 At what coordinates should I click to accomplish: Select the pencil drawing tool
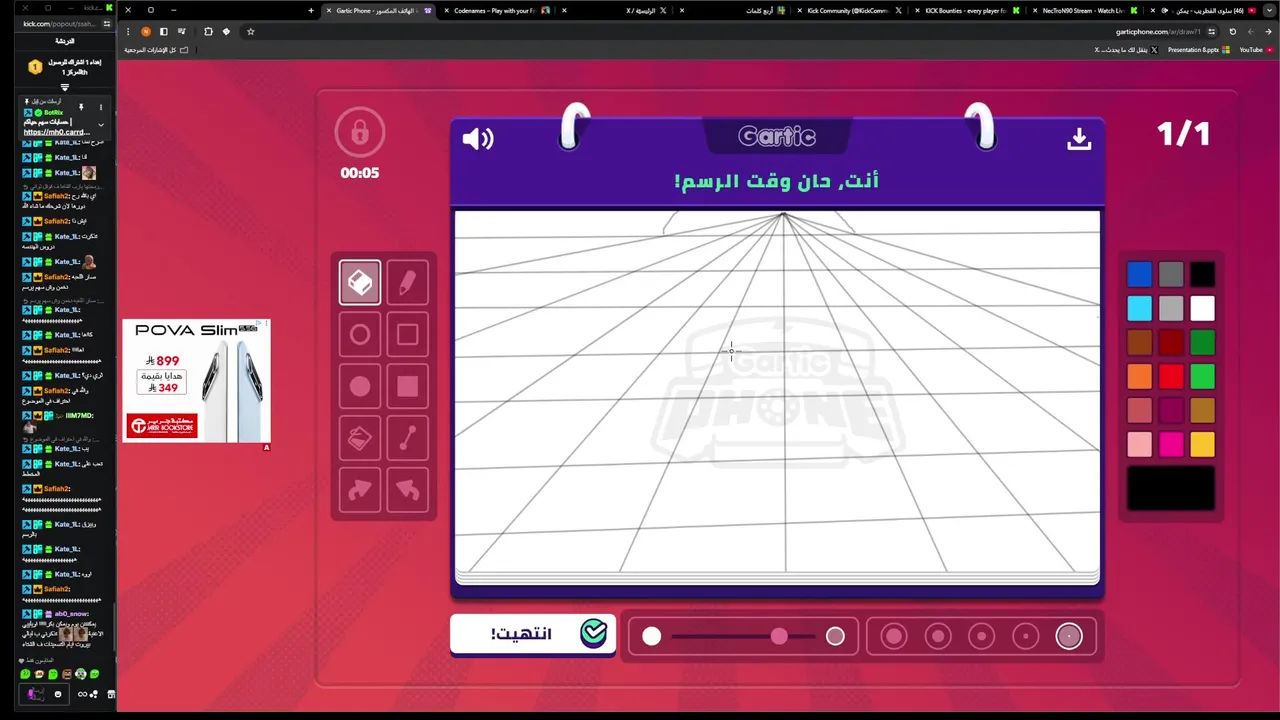pos(407,283)
